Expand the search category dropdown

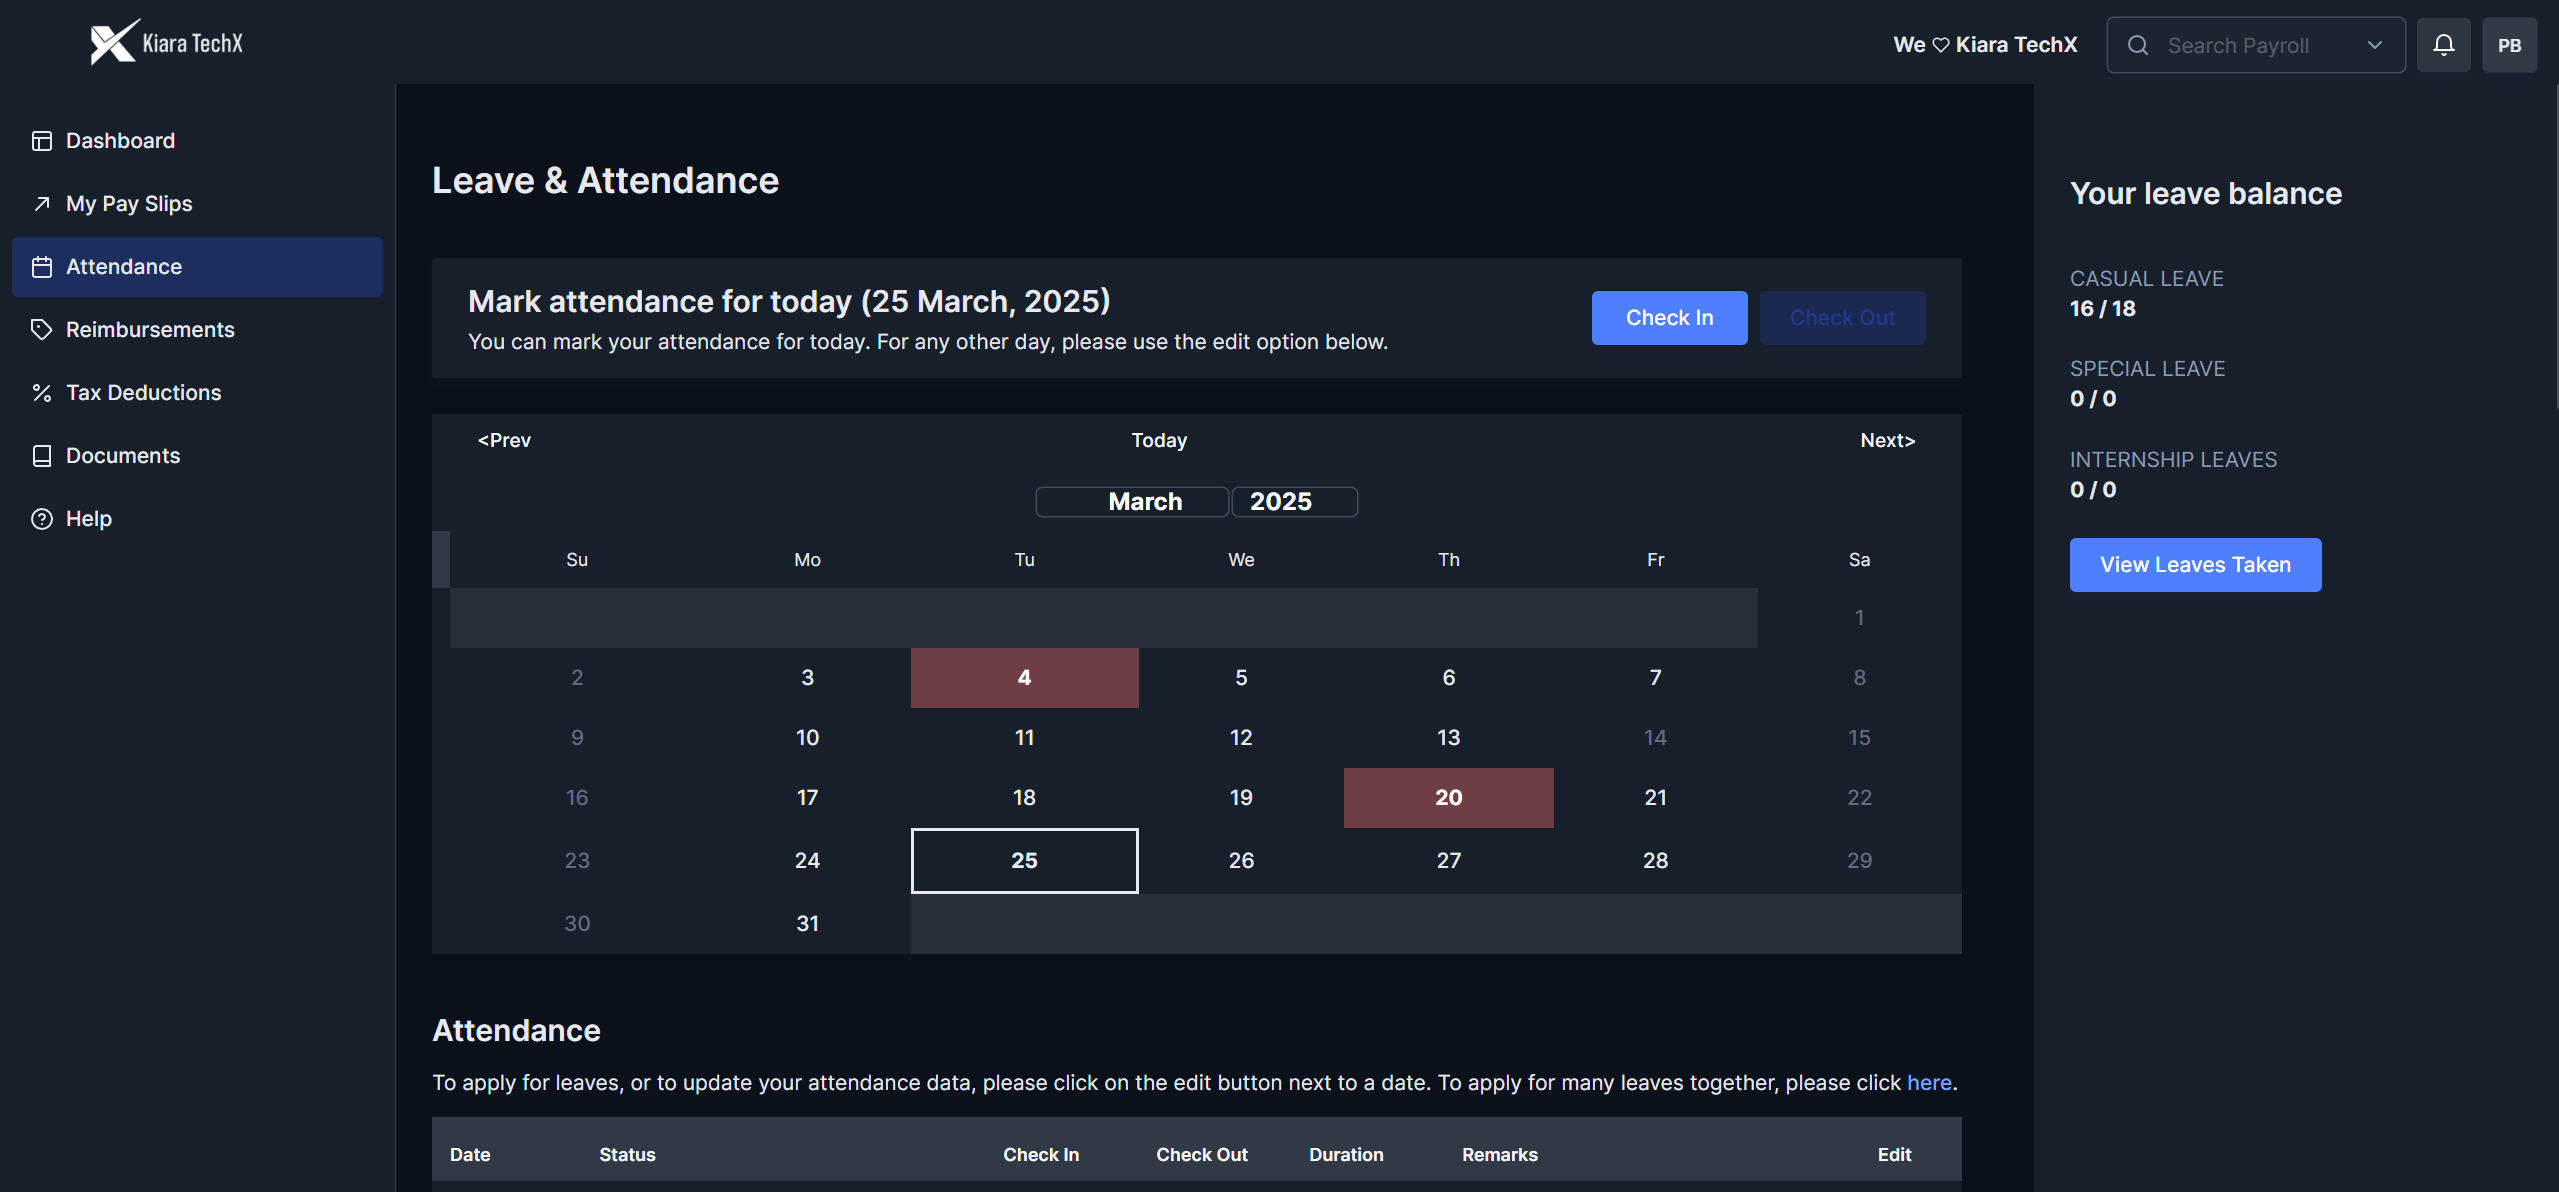[2375, 44]
